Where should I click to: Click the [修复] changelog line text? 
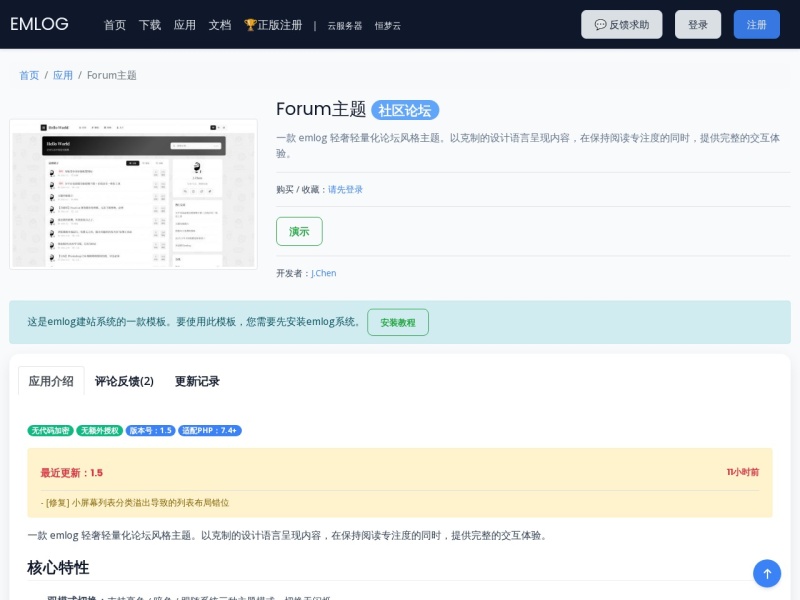pyautogui.click(x=135, y=503)
